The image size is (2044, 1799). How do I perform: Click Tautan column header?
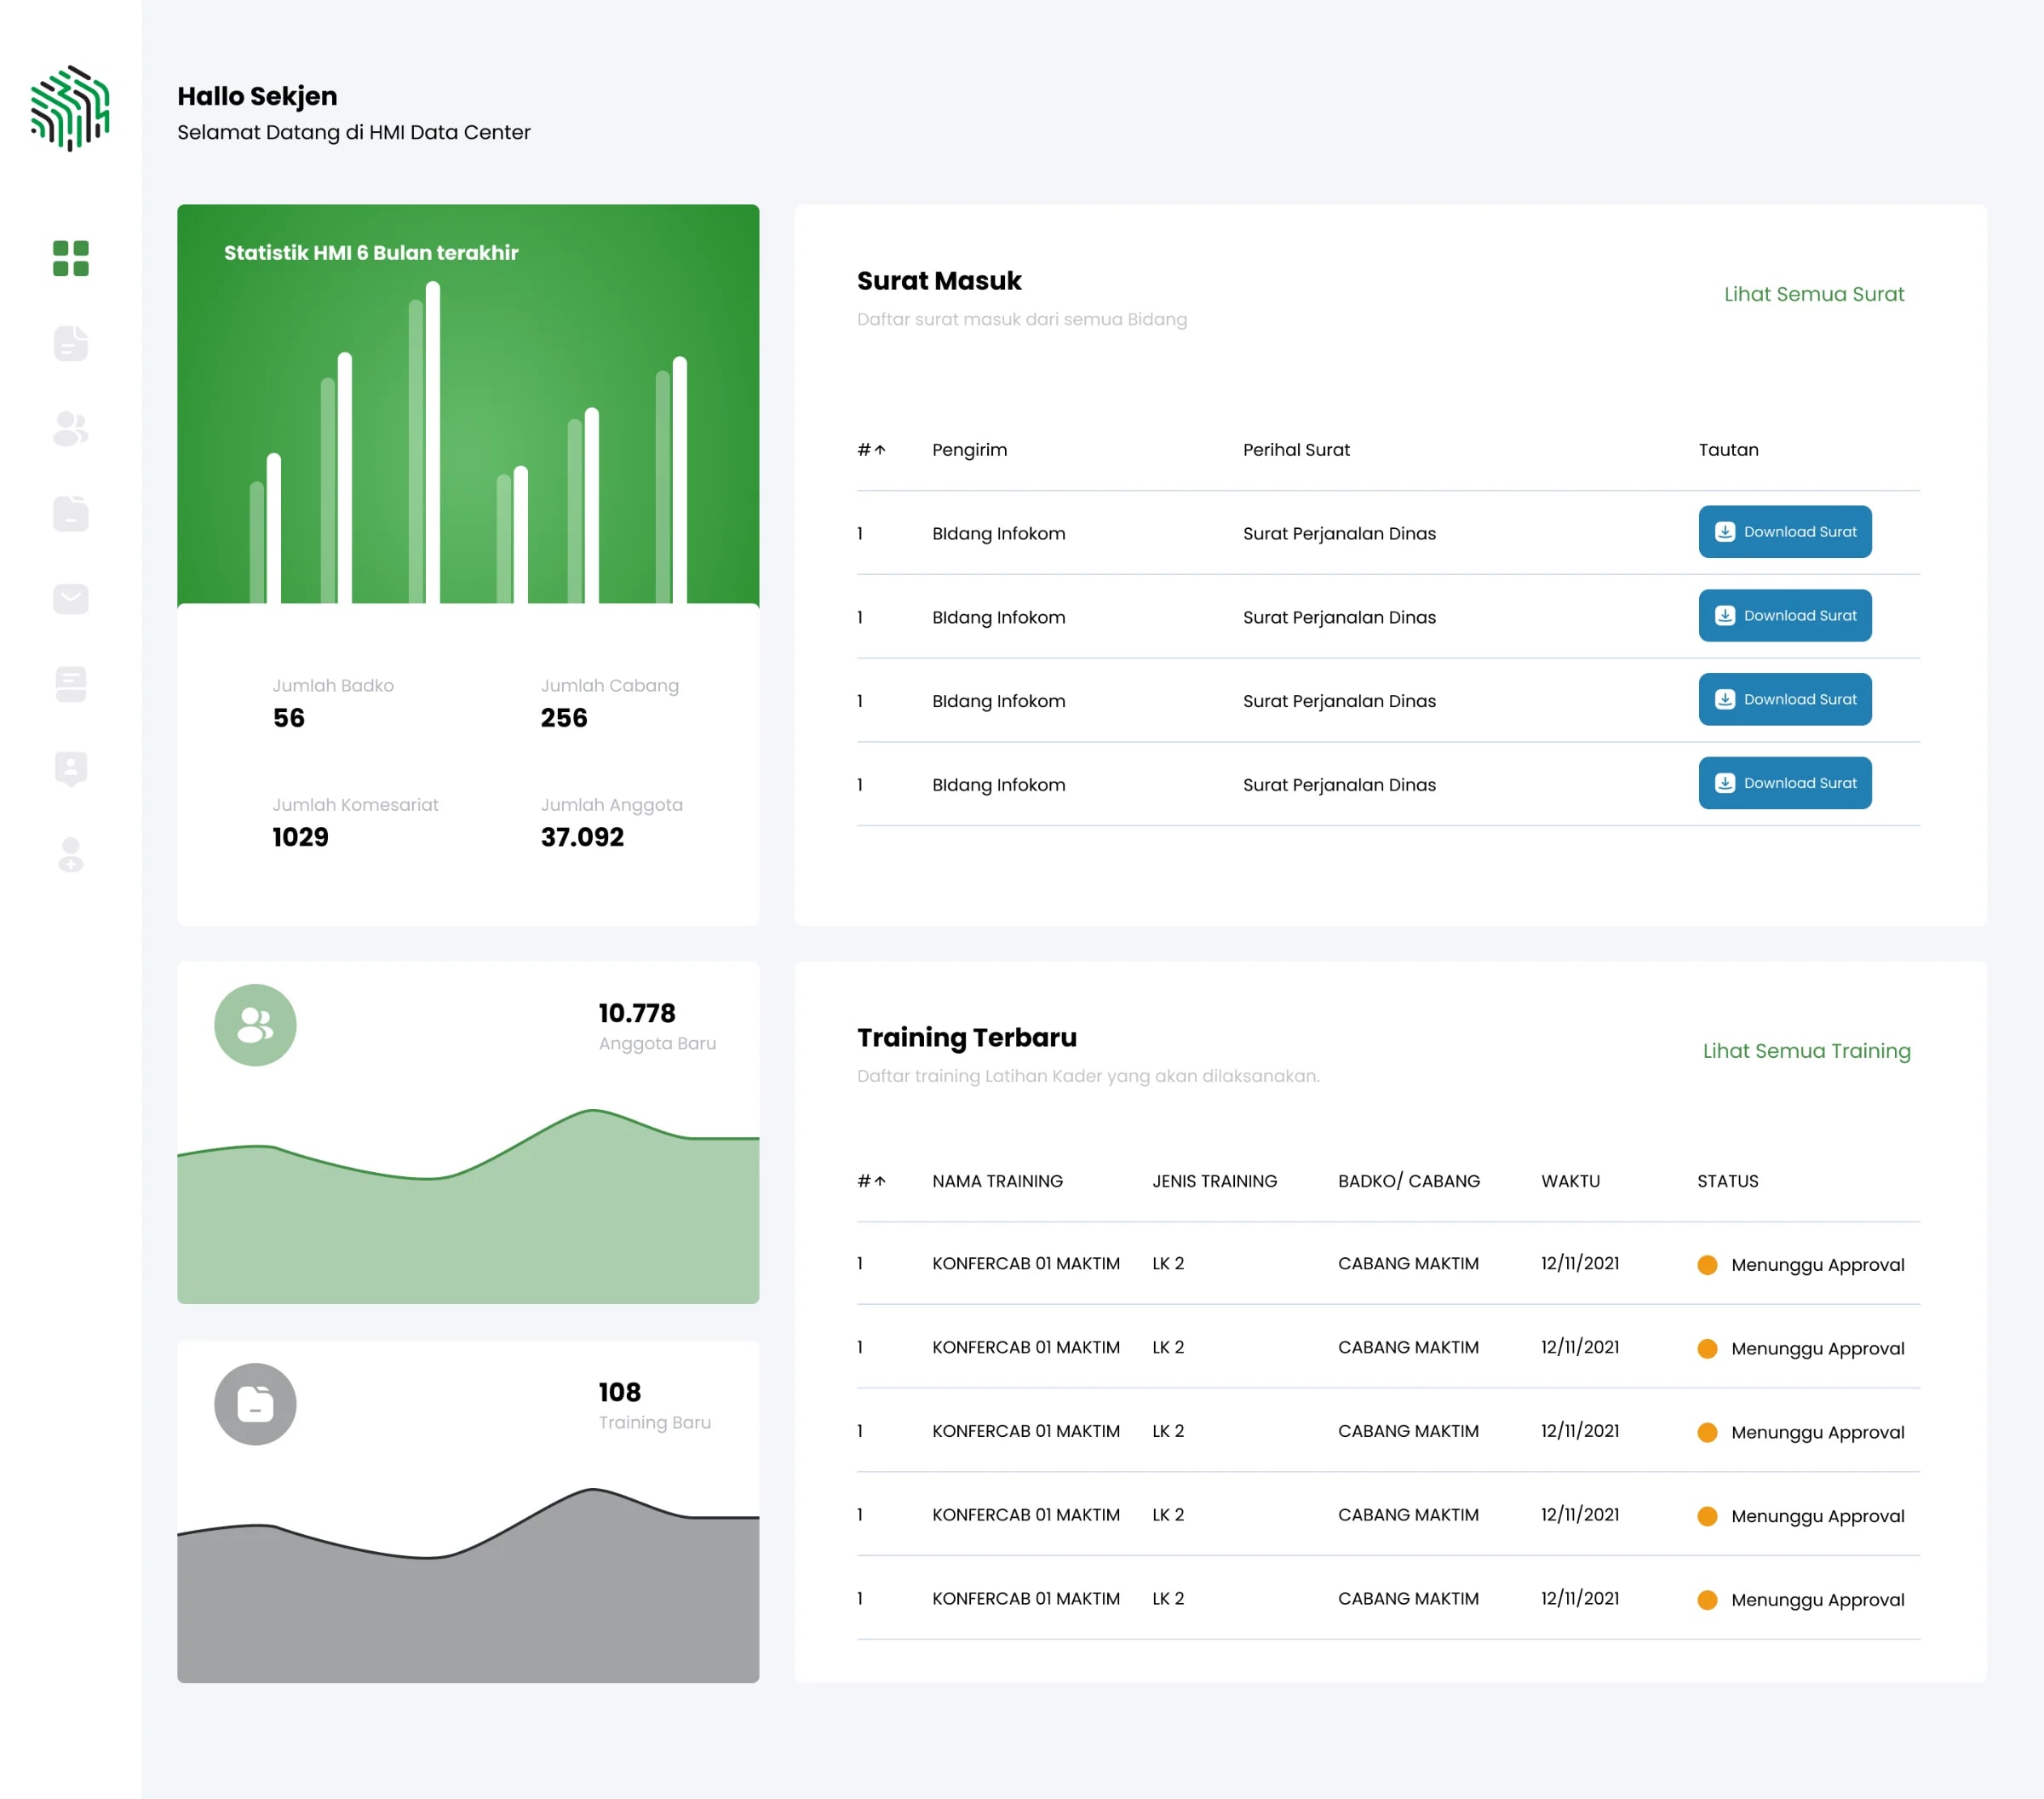coord(1728,450)
